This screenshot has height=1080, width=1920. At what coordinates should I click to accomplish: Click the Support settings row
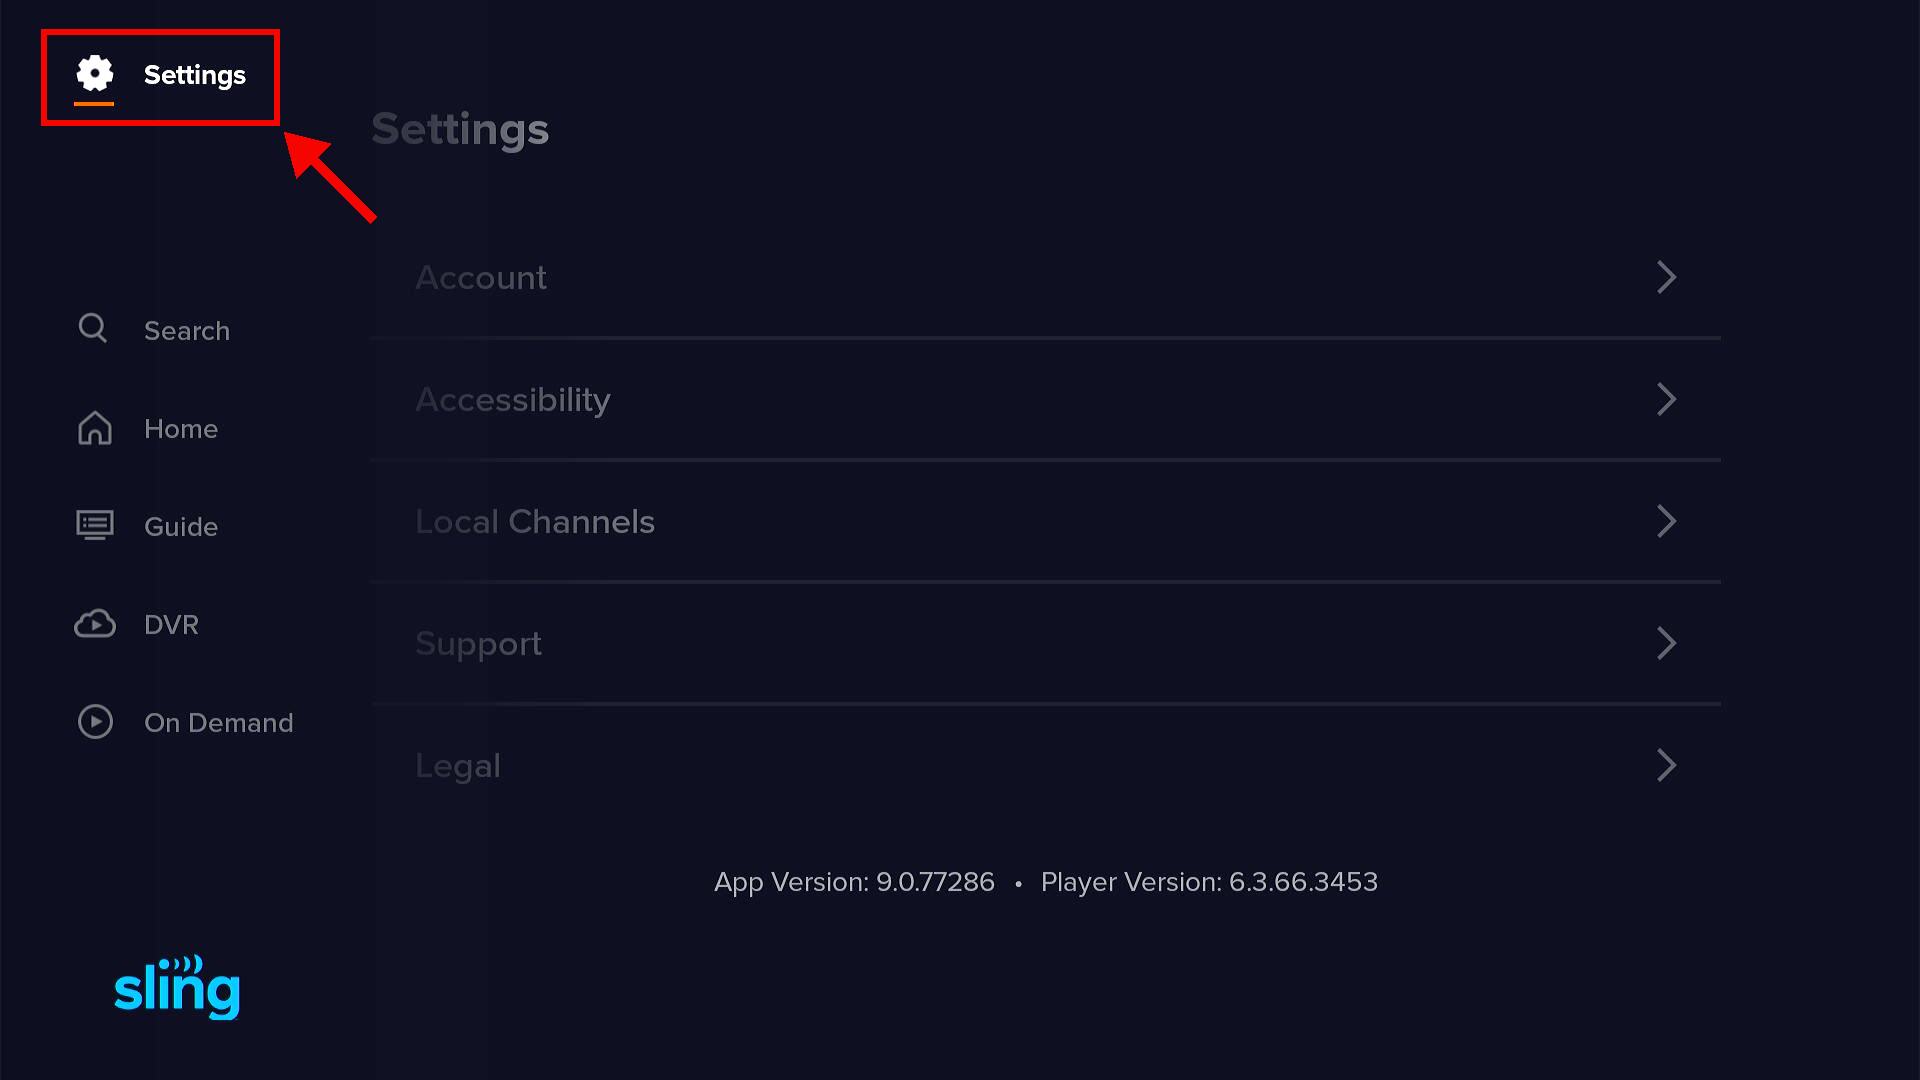tap(478, 643)
